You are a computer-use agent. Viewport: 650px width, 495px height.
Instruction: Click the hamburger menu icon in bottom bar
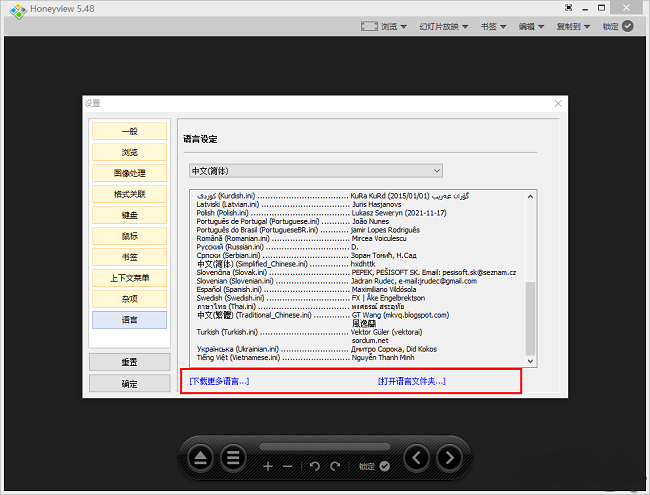233,458
